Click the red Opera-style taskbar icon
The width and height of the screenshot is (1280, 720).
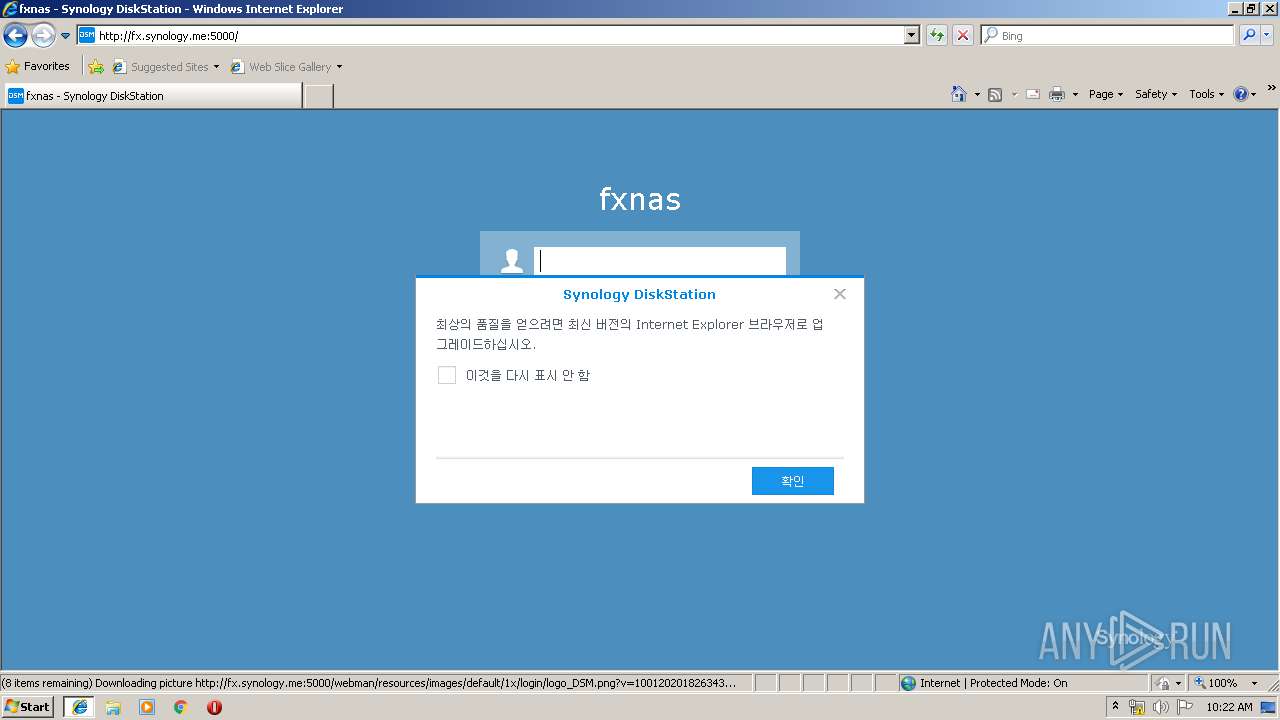(x=214, y=707)
